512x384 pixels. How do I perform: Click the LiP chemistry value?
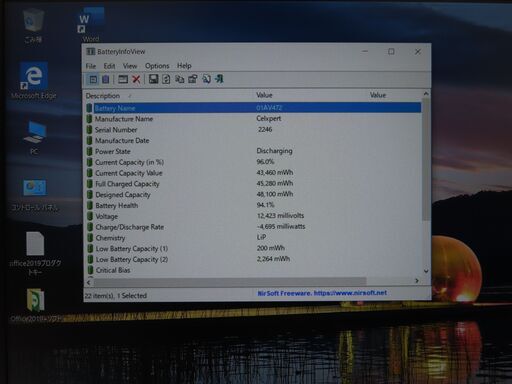261,237
